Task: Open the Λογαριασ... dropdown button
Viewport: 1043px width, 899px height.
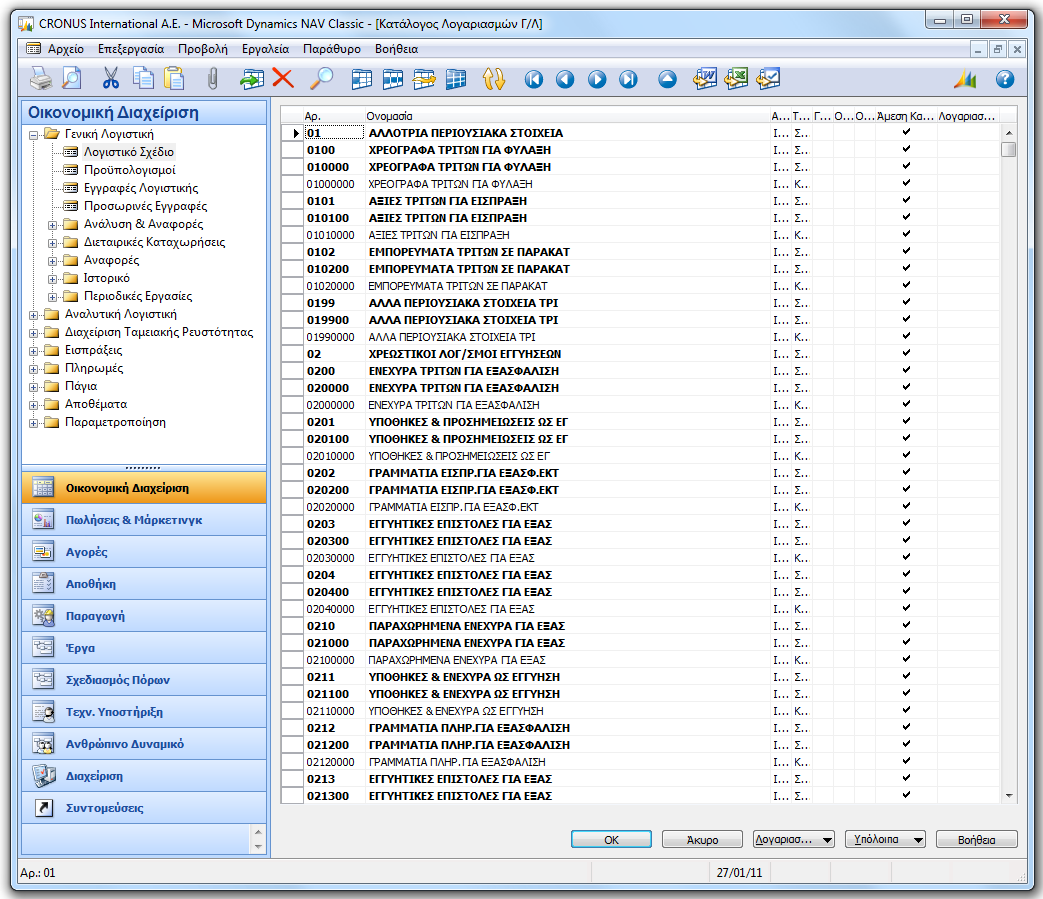Action: [x=794, y=839]
